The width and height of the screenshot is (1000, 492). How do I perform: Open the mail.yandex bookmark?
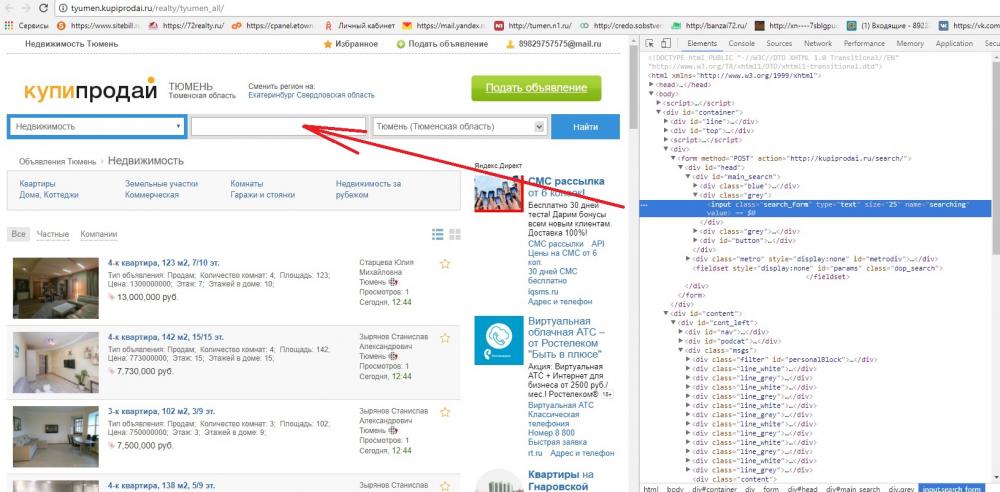tap(444, 26)
